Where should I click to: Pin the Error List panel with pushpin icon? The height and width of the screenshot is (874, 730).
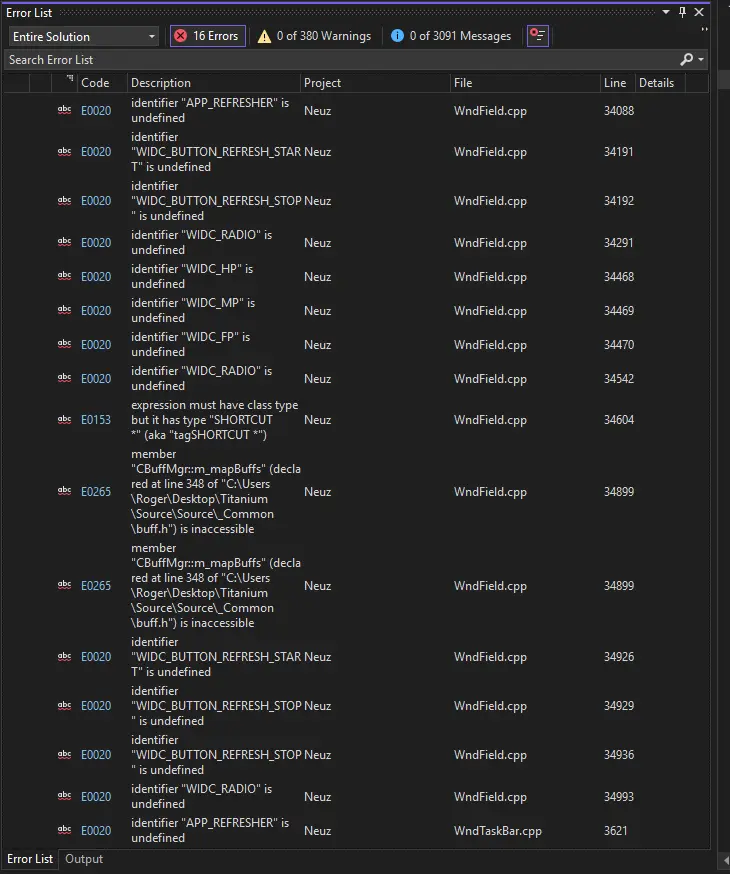pos(683,12)
